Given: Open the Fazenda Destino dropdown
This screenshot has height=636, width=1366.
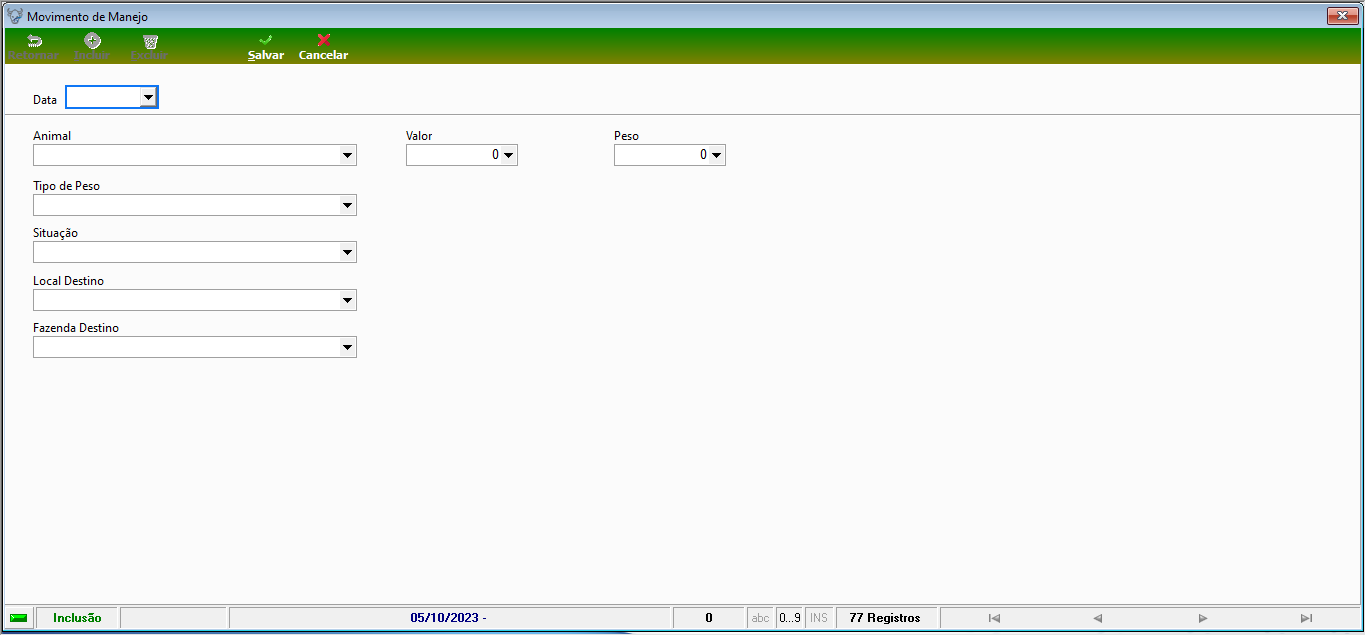Looking at the screenshot, I should (347, 347).
